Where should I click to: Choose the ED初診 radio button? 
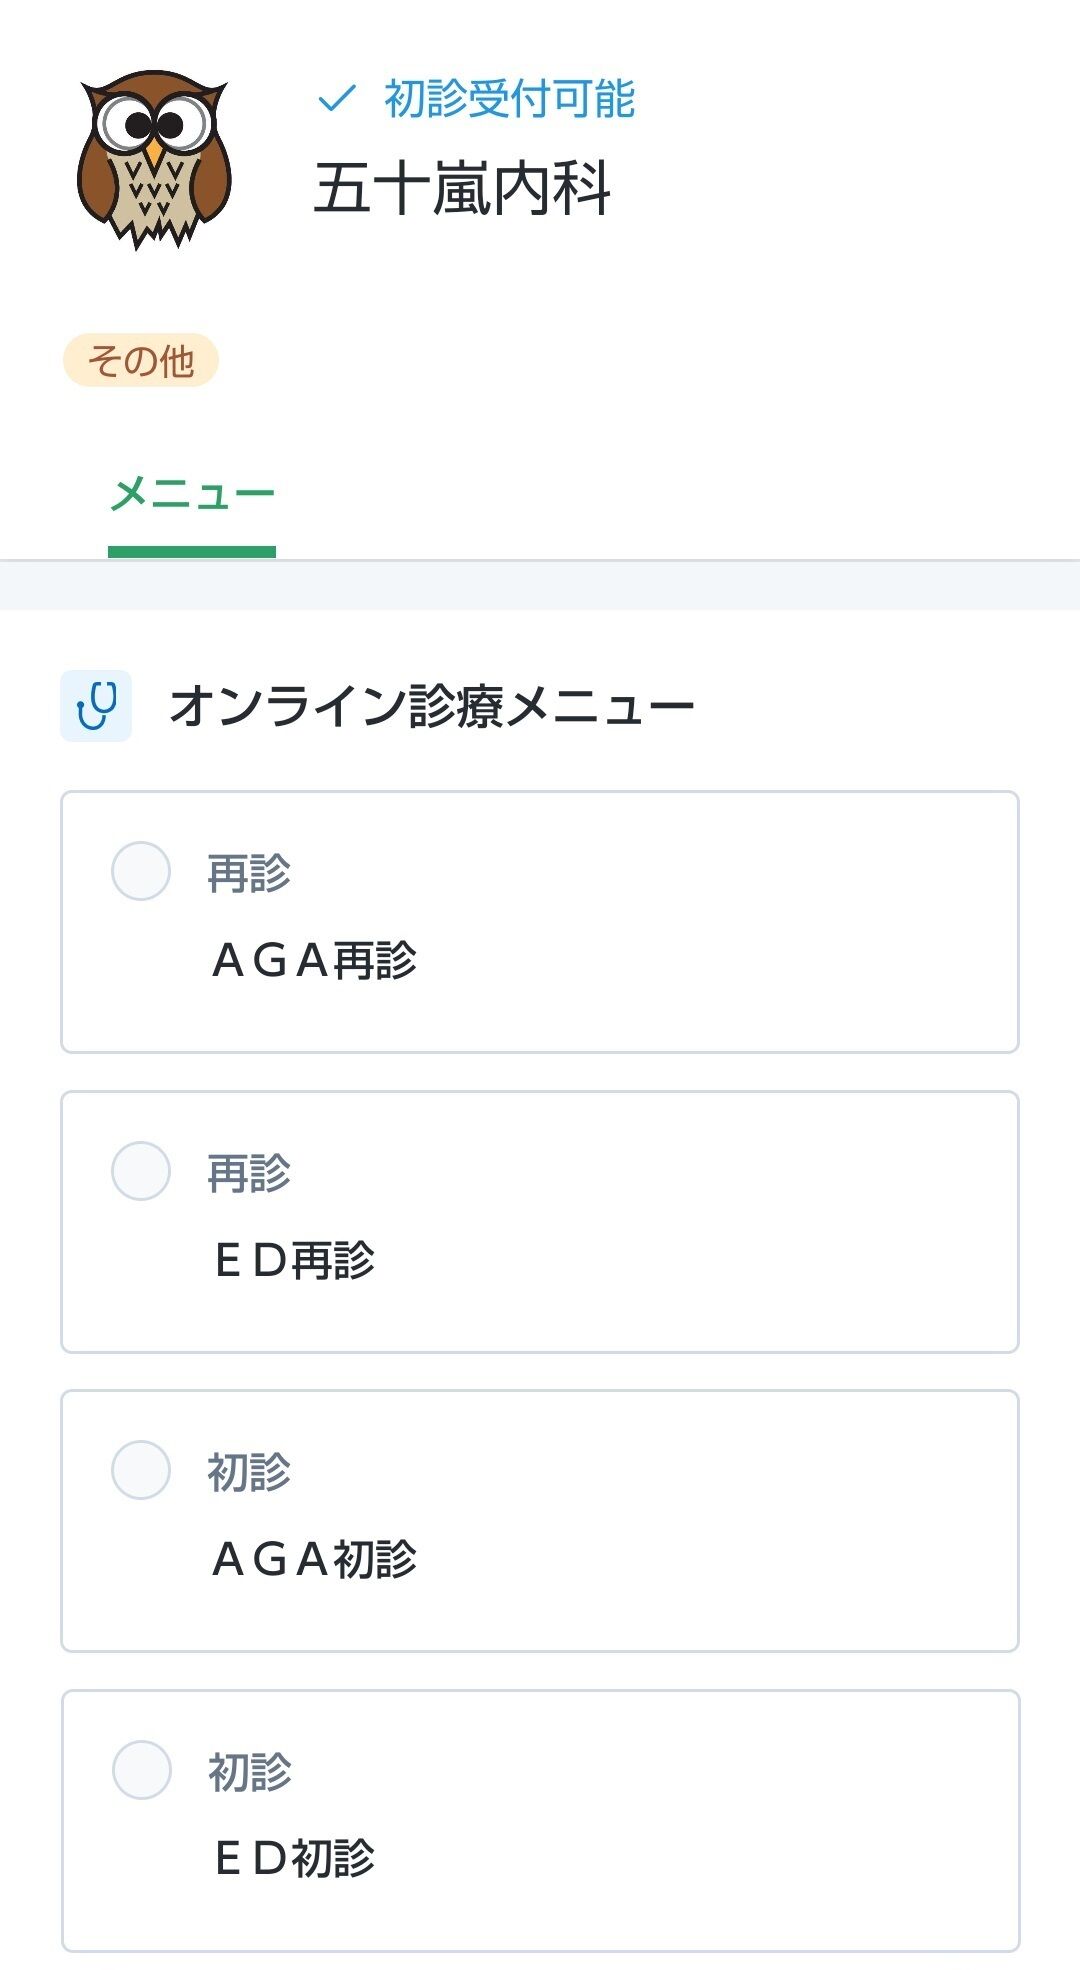click(x=141, y=1770)
